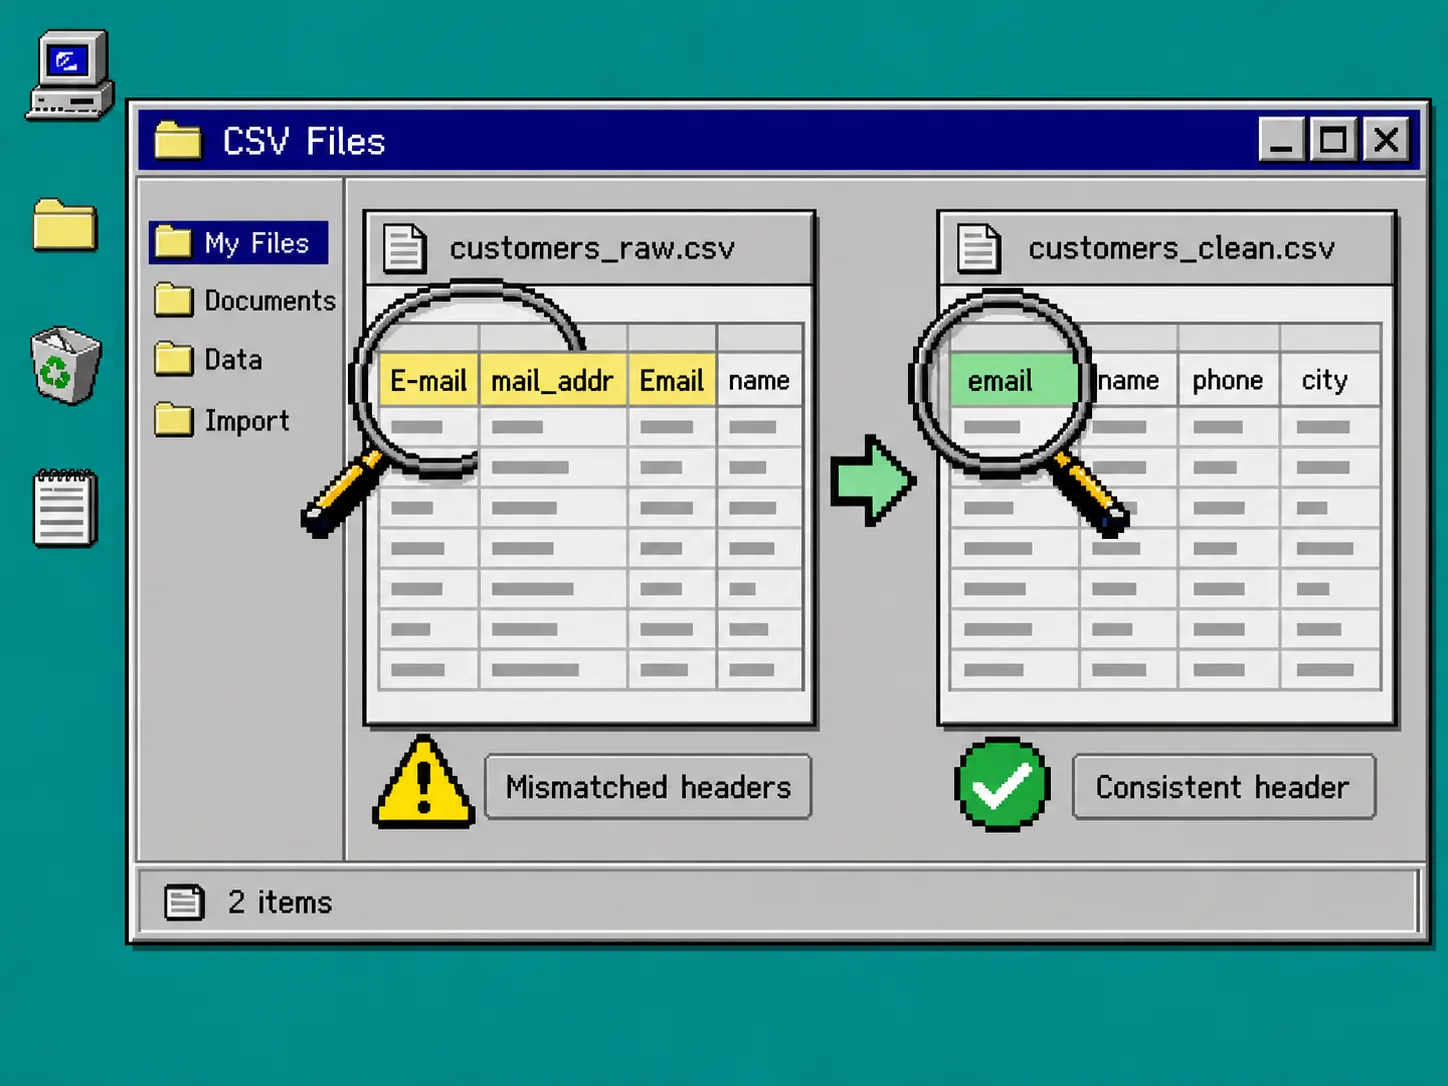Click the customers_clean.csv file name
1448x1086 pixels.
1181,248
